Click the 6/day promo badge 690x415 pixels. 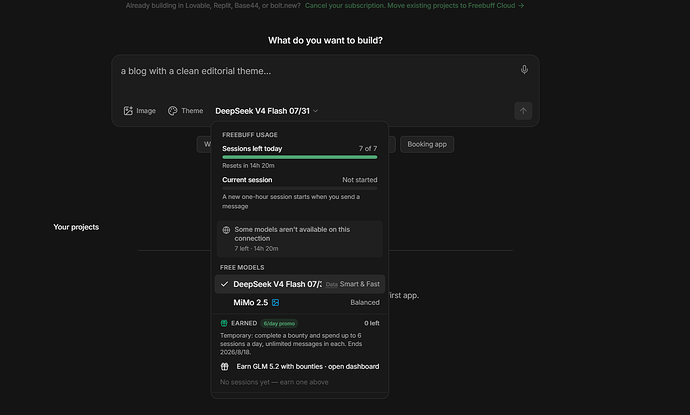[x=279, y=323]
